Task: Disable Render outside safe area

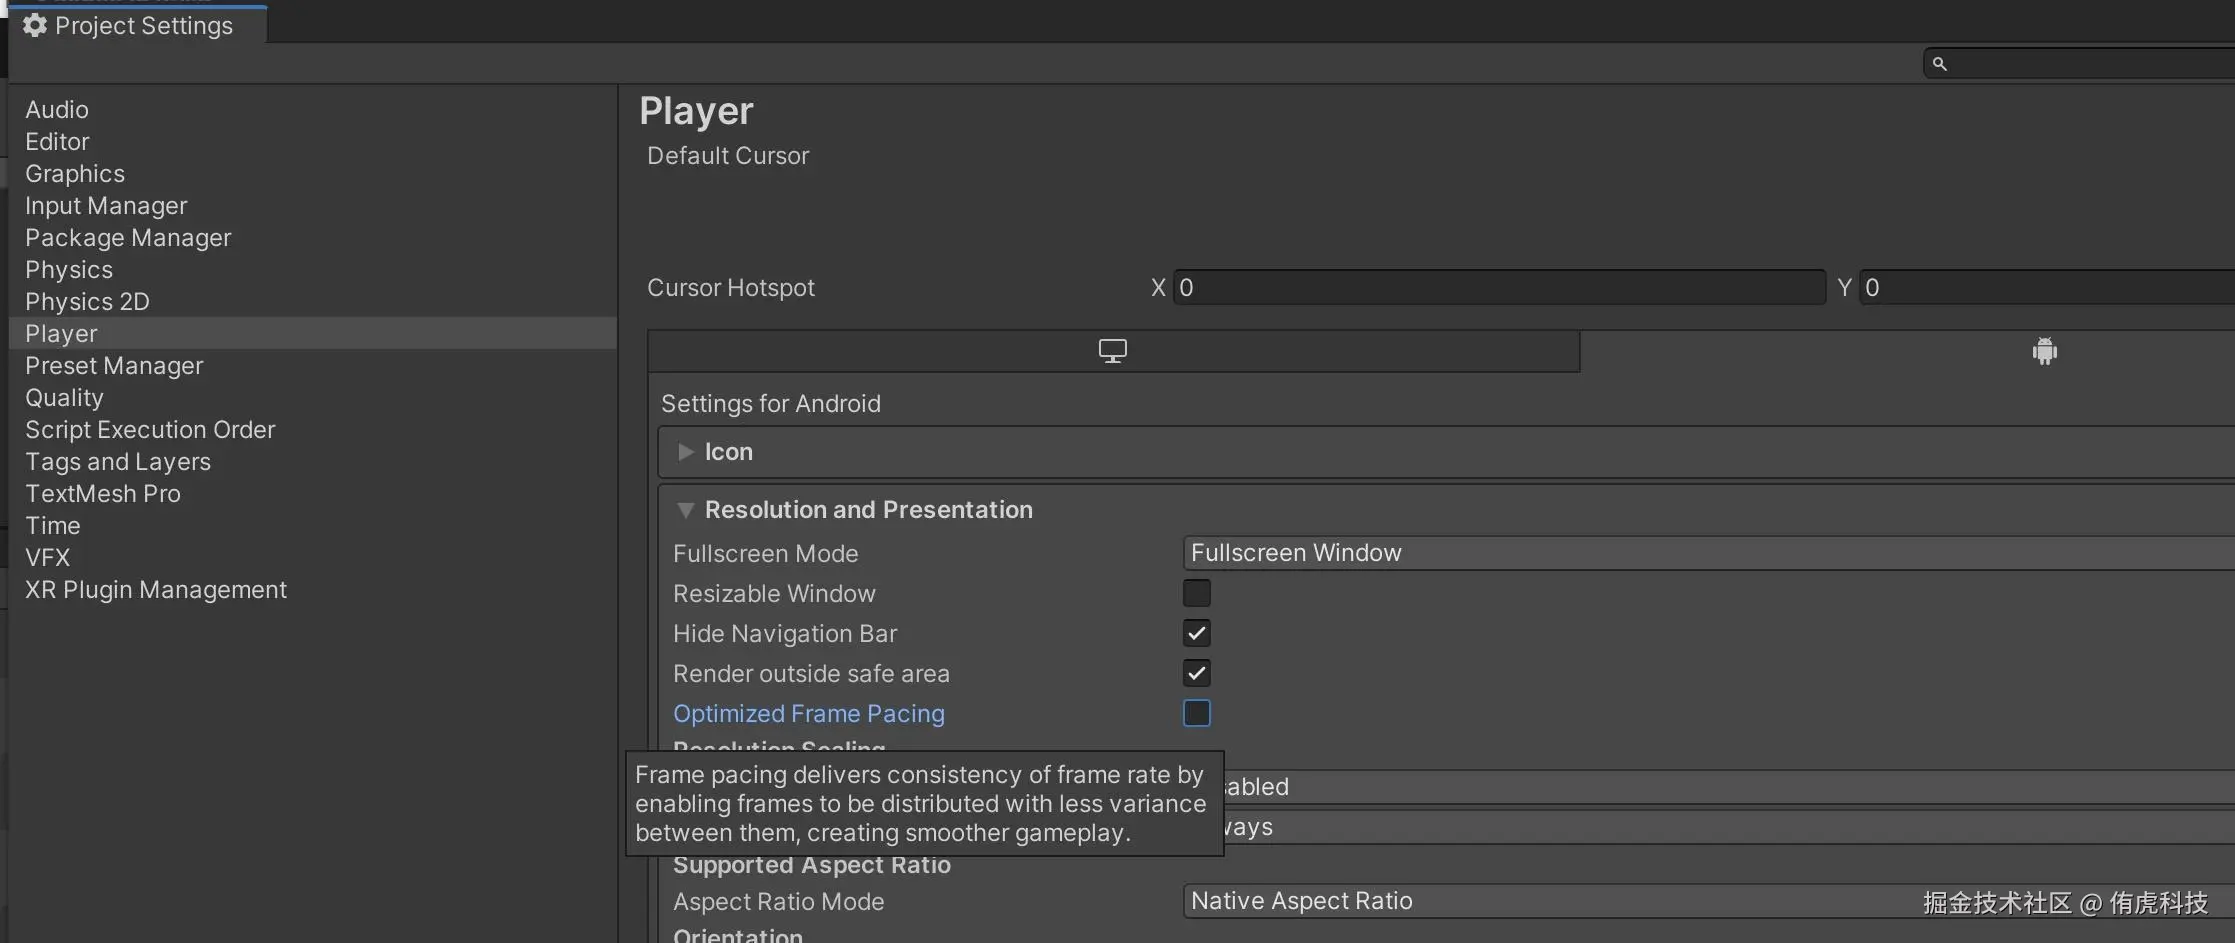Action: click(1196, 673)
